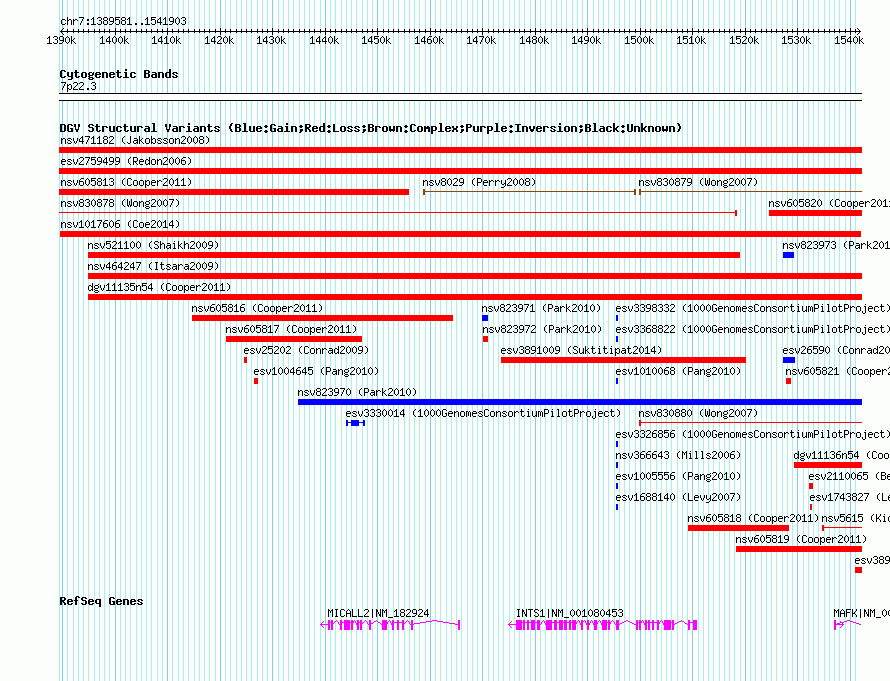Click the nsv464247 (Itsara2009) label
Image resolution: width=890 pixels, height=681 pixels.
(x=153, y=266)
